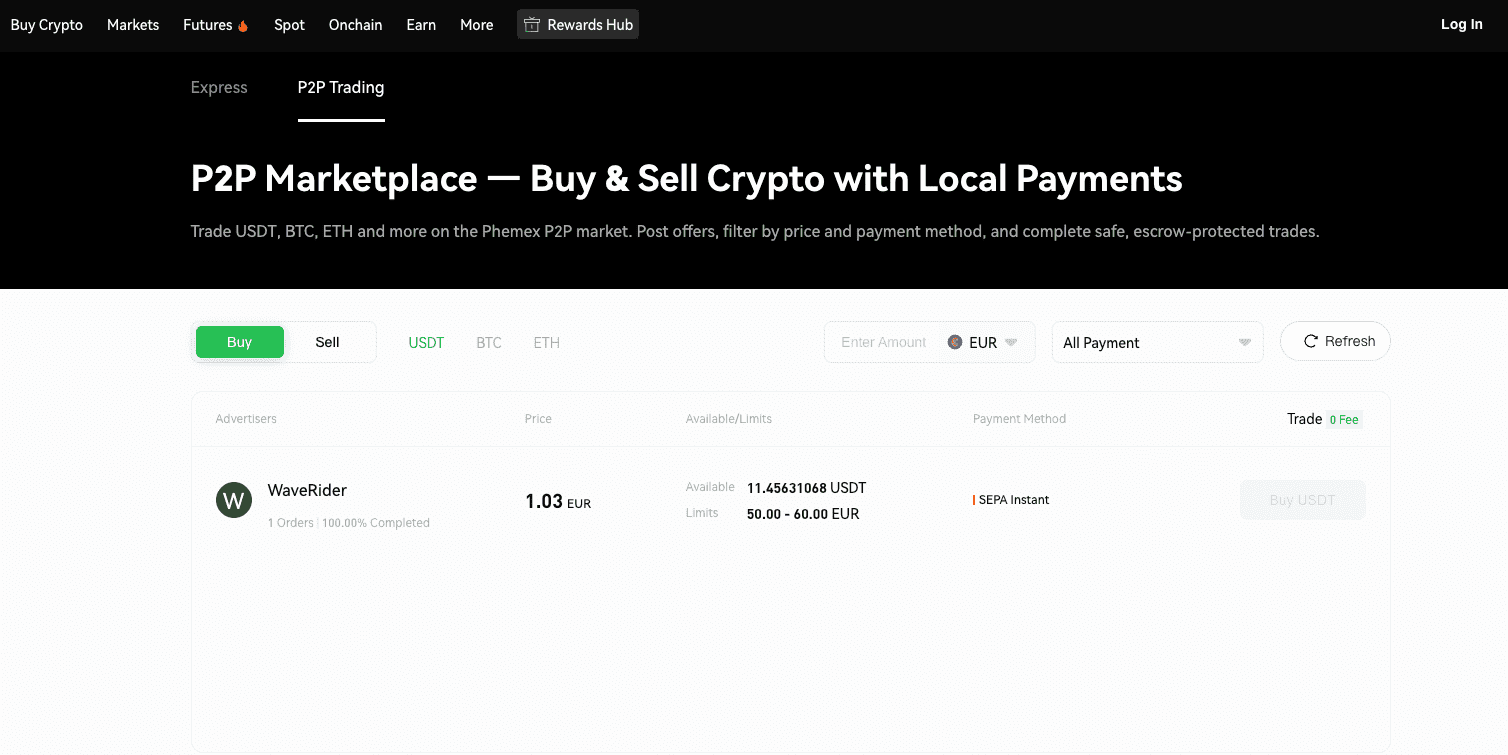Select the Buy option
This screenshot has width=1508, height=755.
coord(239,342)
